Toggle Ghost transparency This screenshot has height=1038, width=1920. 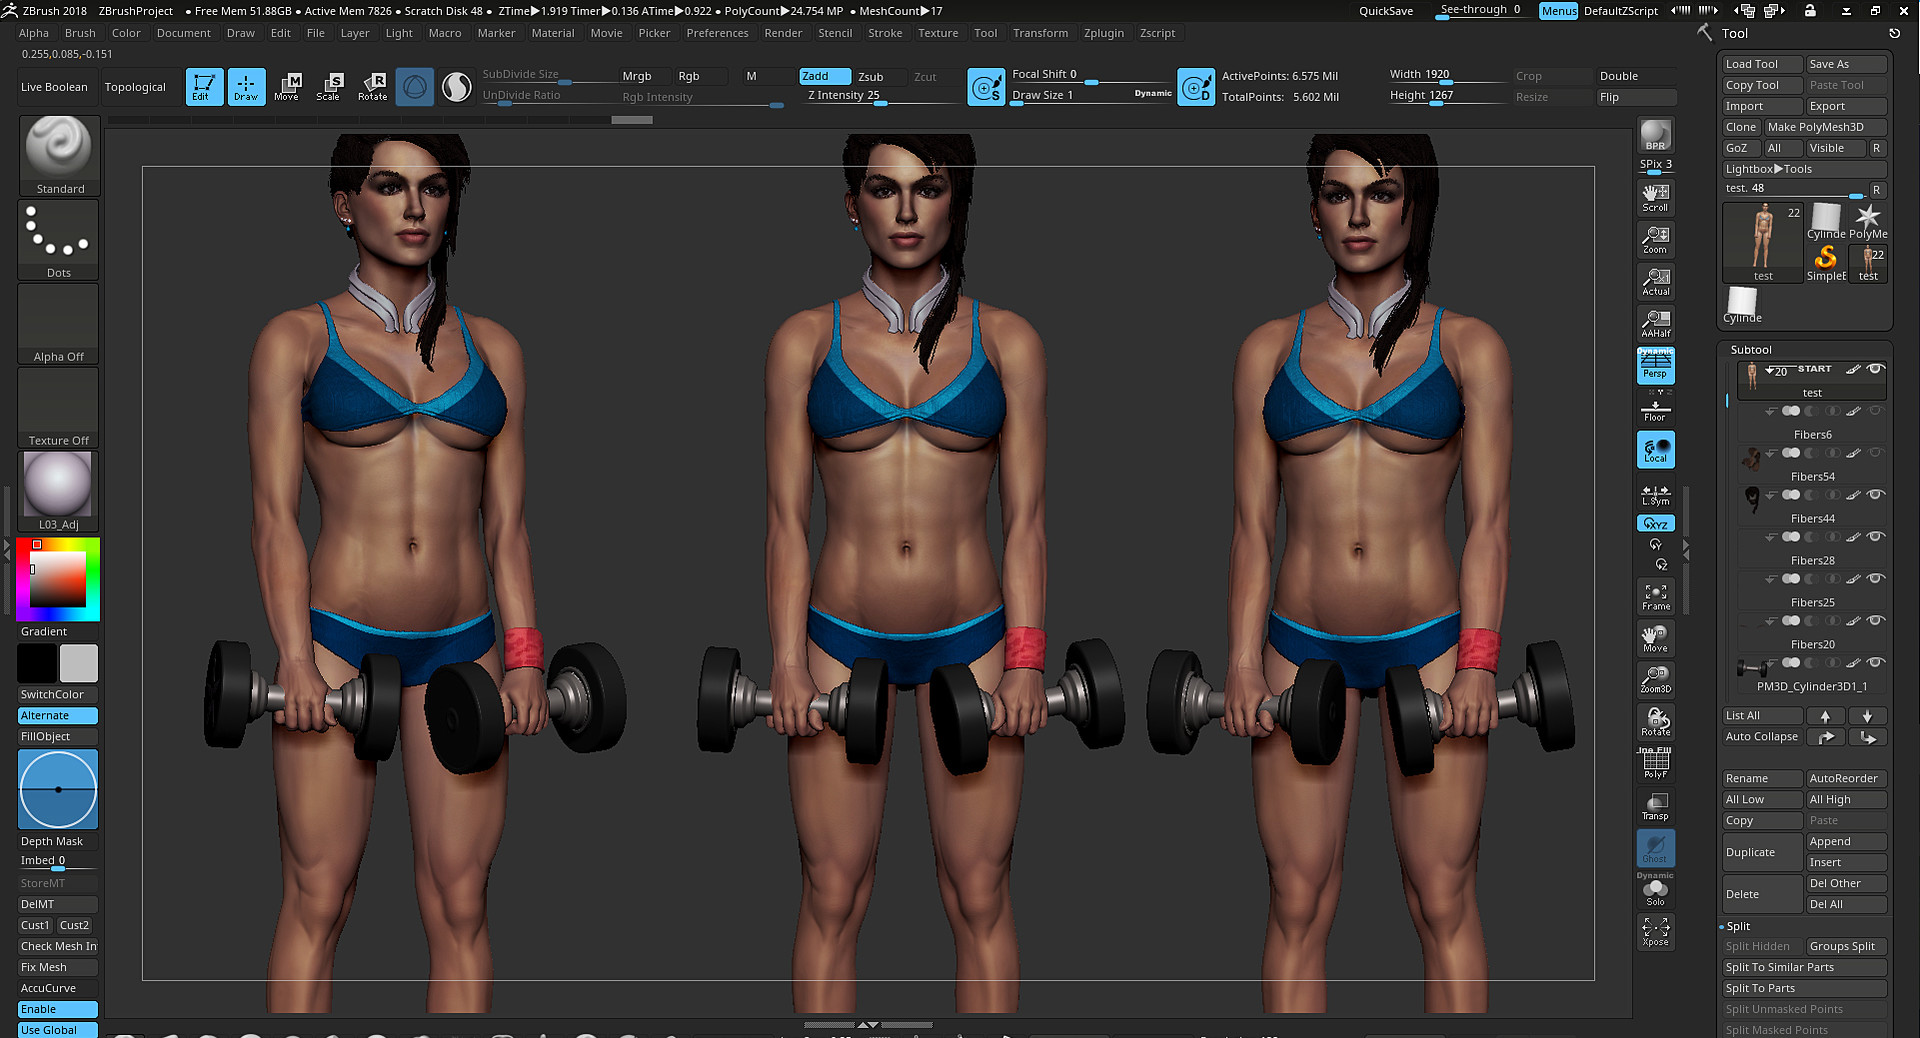tap(1655, 848)
